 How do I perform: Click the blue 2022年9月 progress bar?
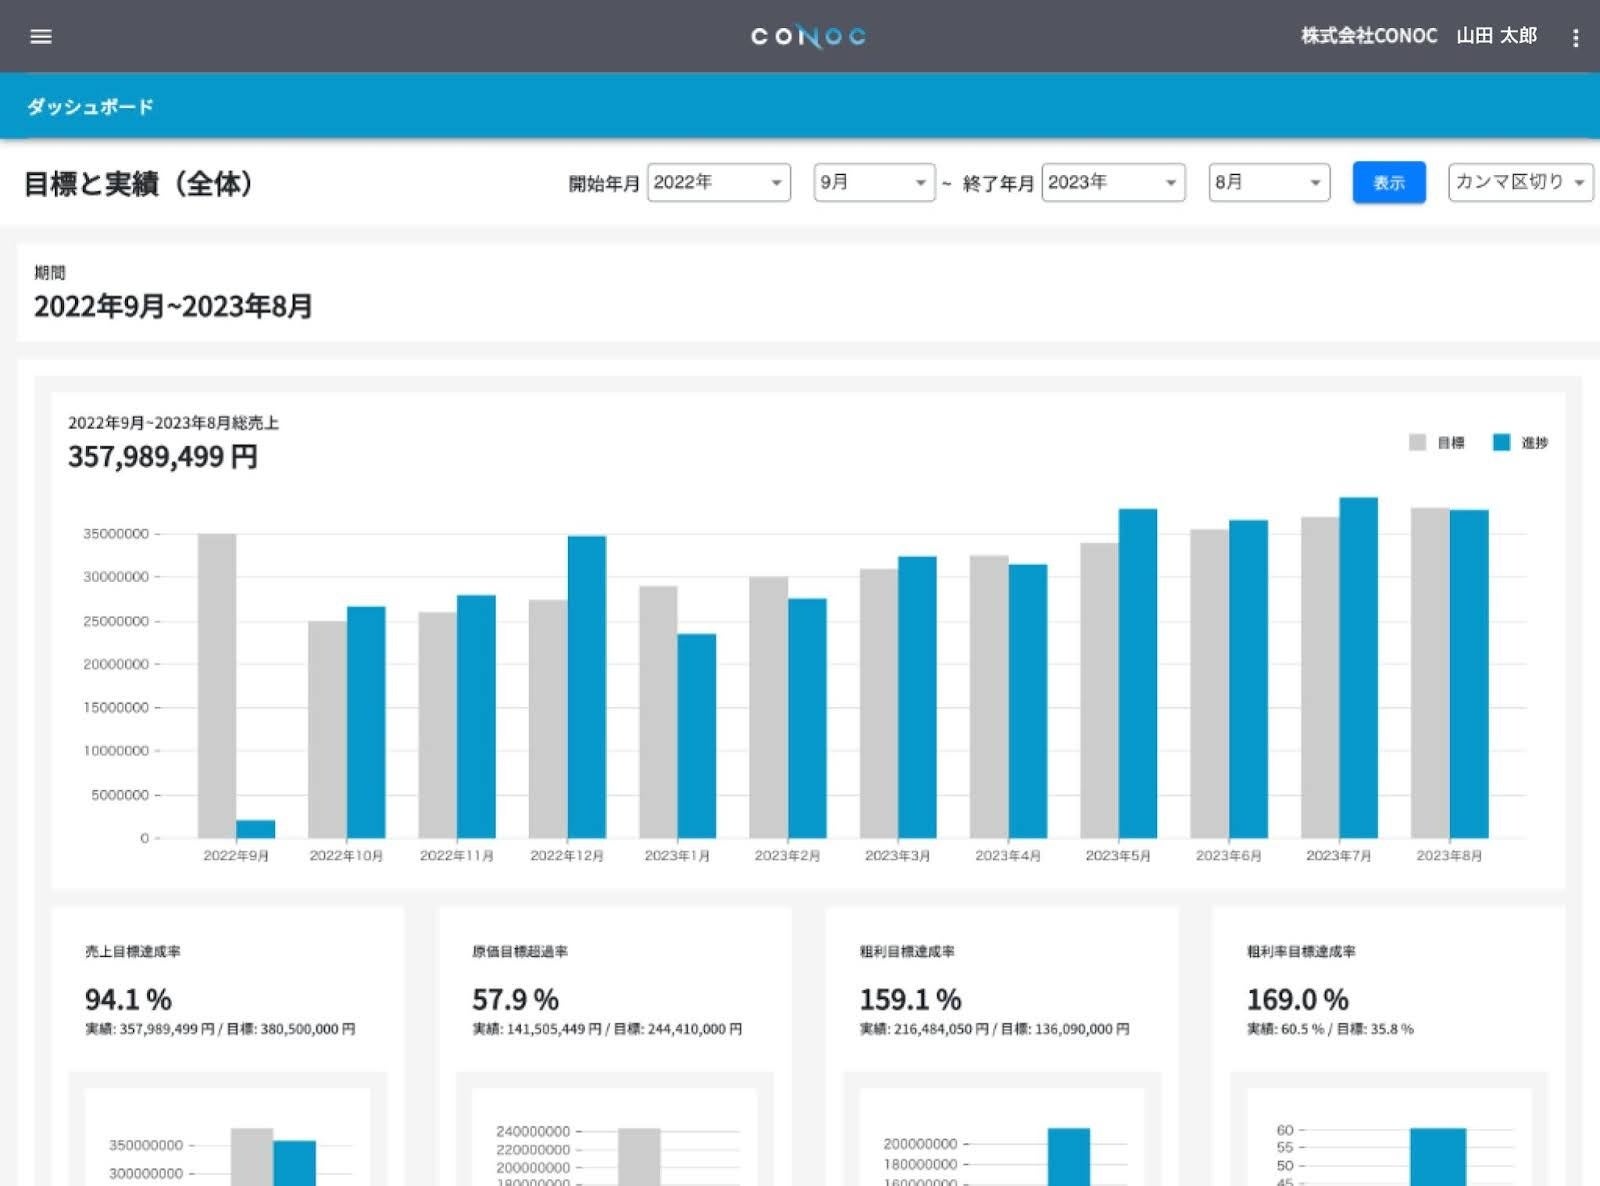click(255, 829)
